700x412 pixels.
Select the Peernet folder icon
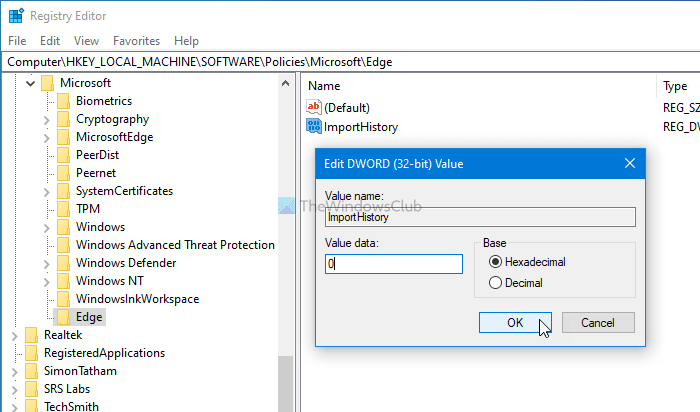click(63, 173)
